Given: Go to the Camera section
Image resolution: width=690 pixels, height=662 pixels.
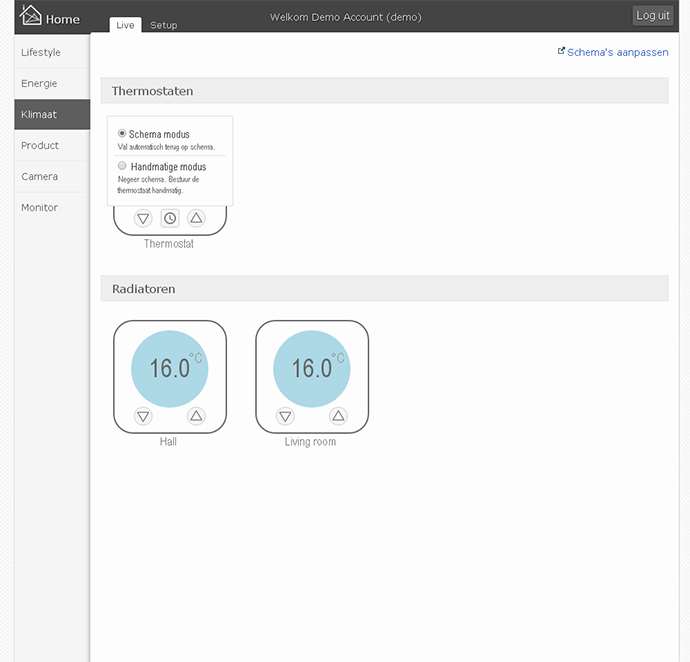Looking at the screenshot, I should (x=39, y=176).
